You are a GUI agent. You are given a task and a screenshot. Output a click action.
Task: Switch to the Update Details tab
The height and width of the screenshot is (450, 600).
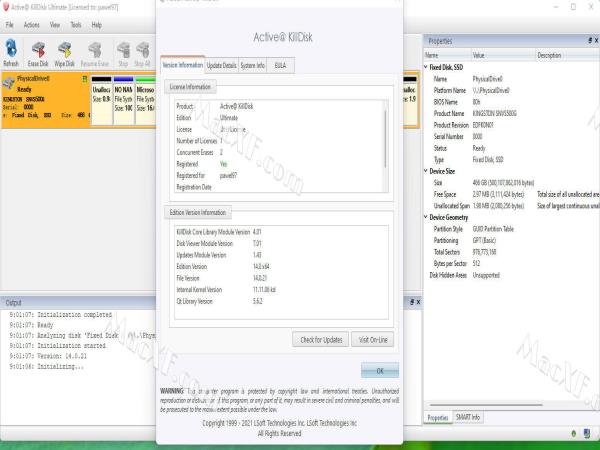click(x=222, y=65)
